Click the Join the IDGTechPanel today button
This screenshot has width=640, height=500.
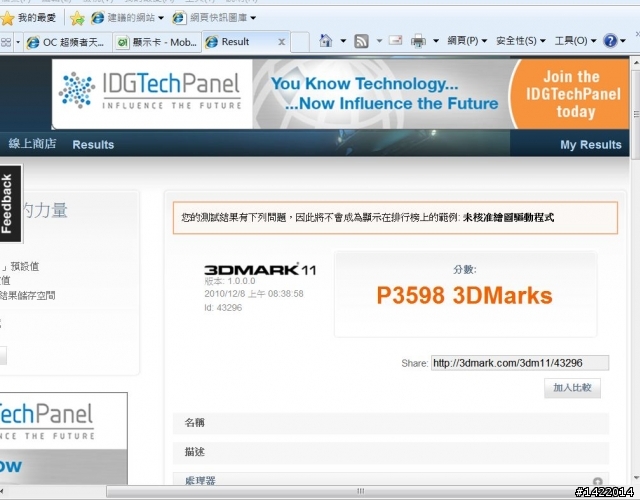coord(570,94)
